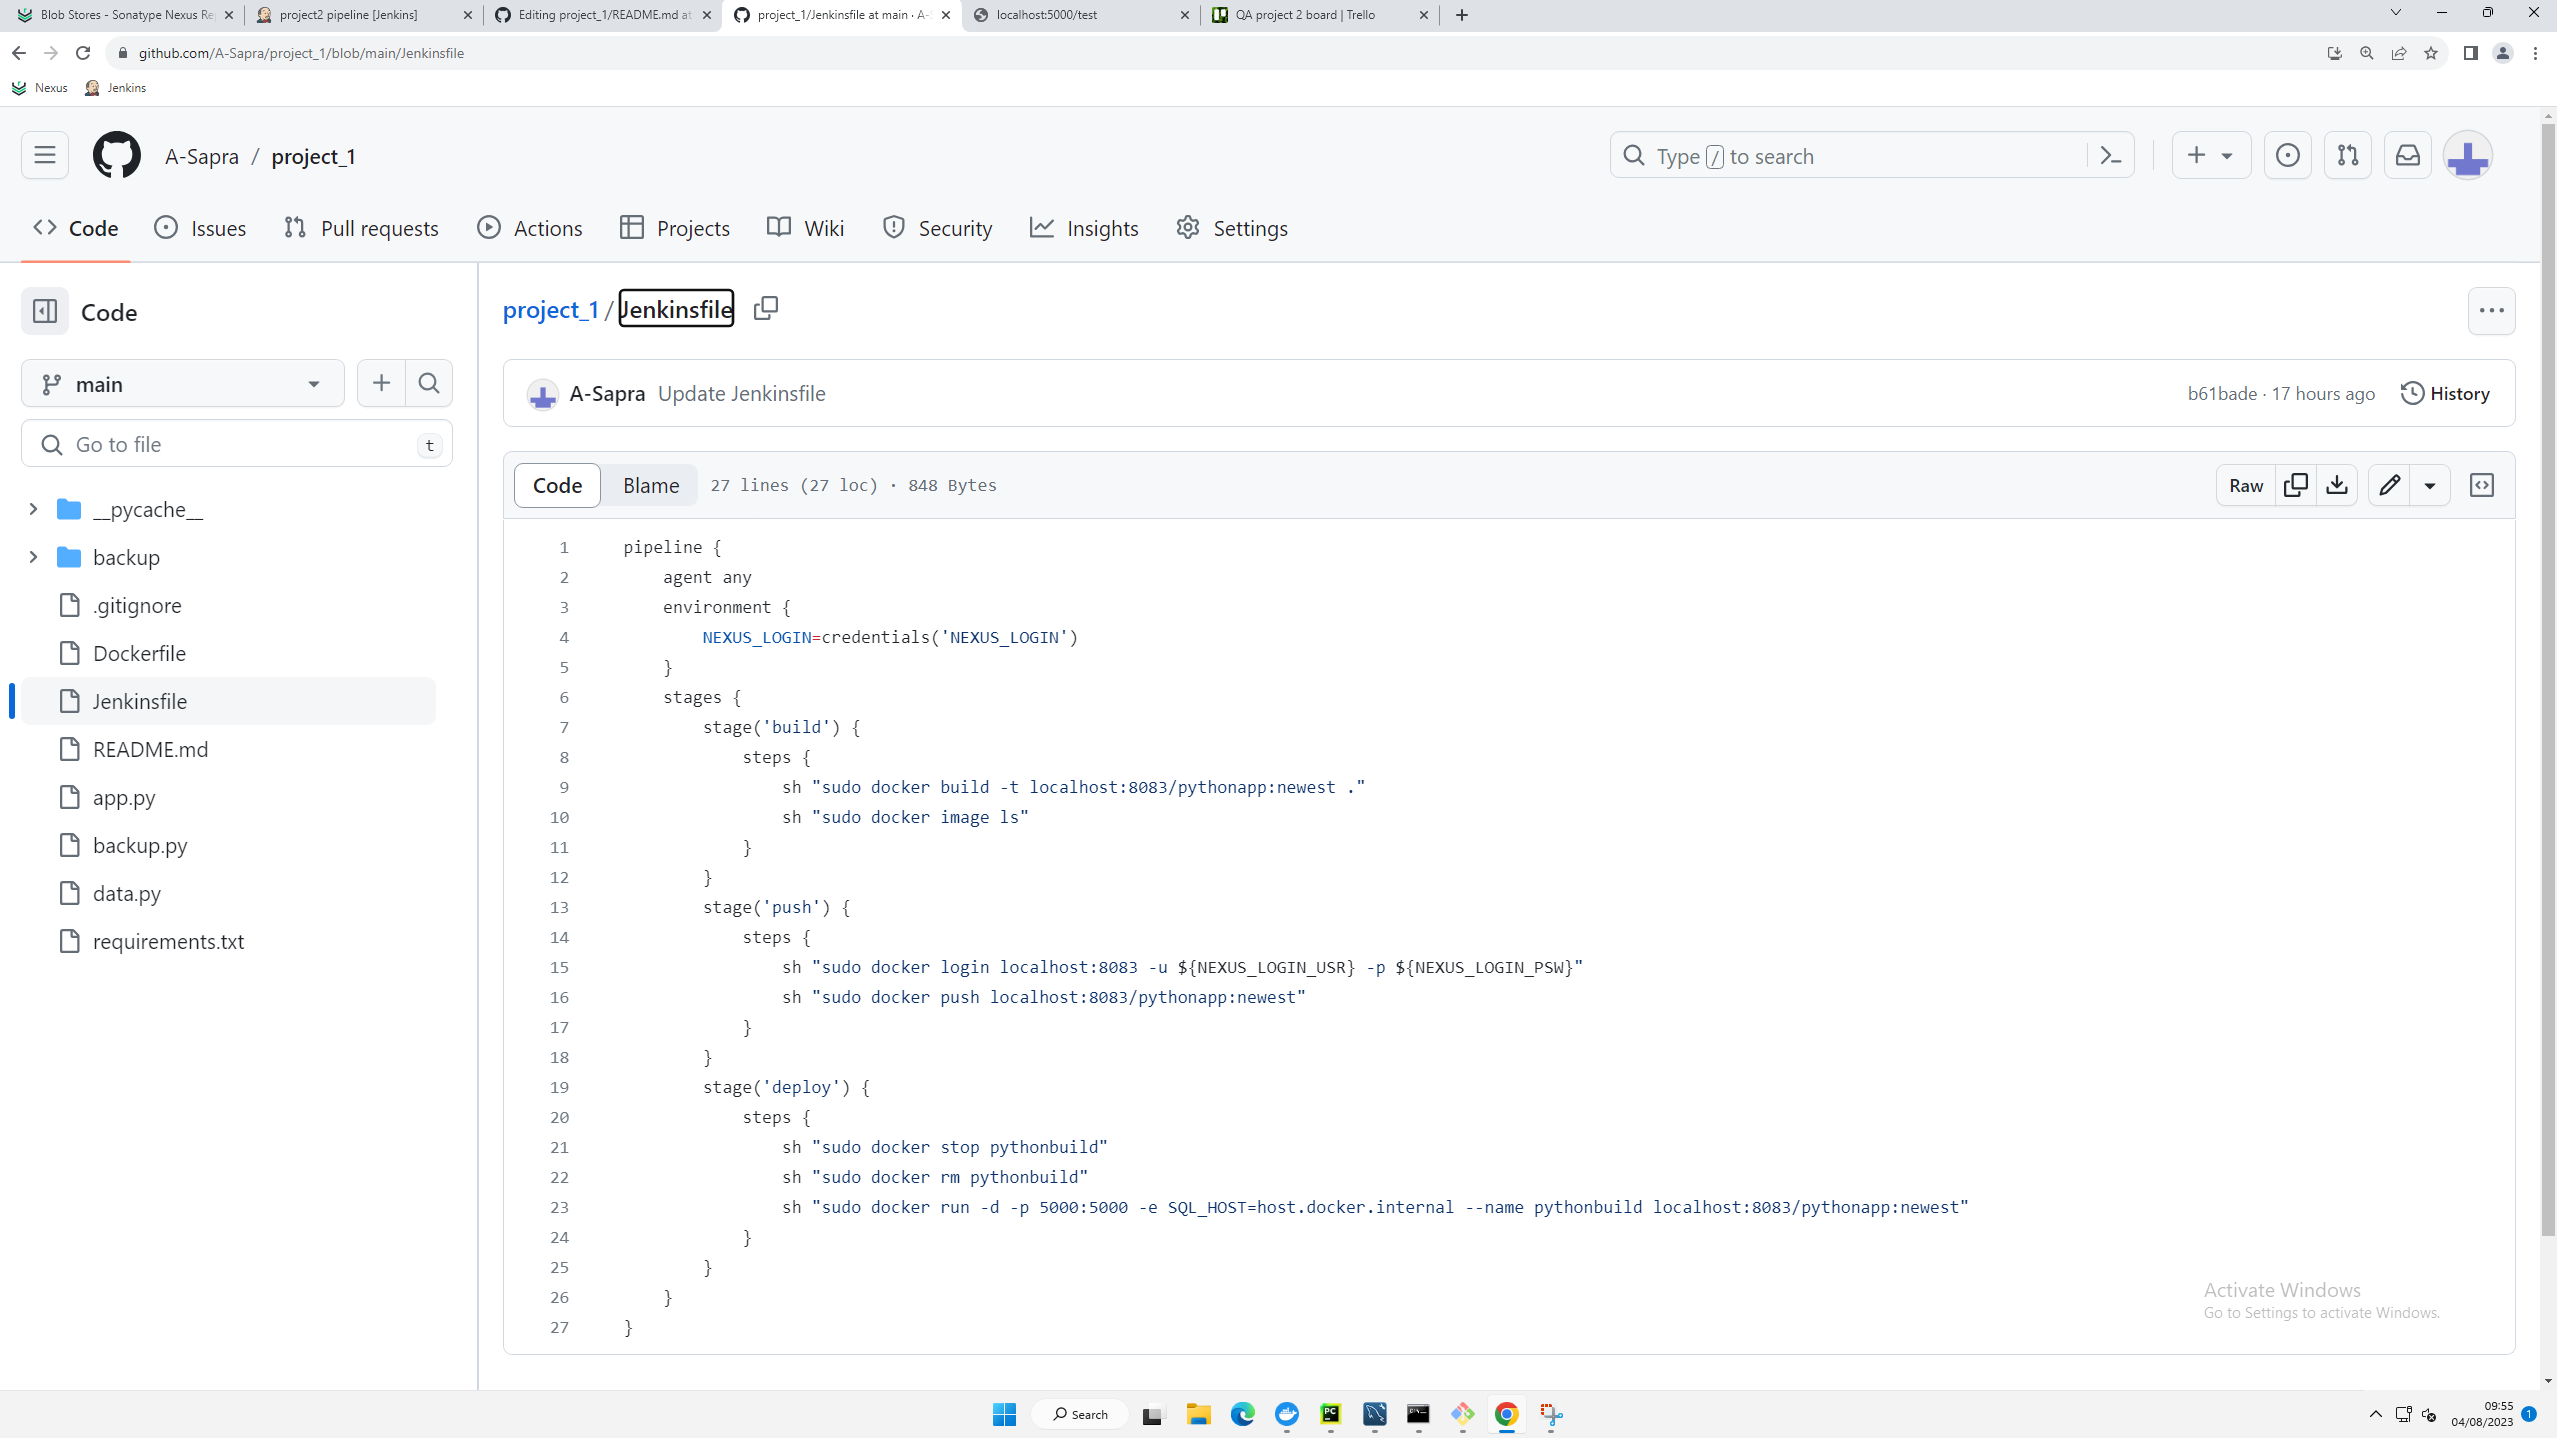Image resolution: width=2557 pixels, height=1438 pixels.
Task: Open the ellipsis more-options menu
Action: (x=2491, y=311)
